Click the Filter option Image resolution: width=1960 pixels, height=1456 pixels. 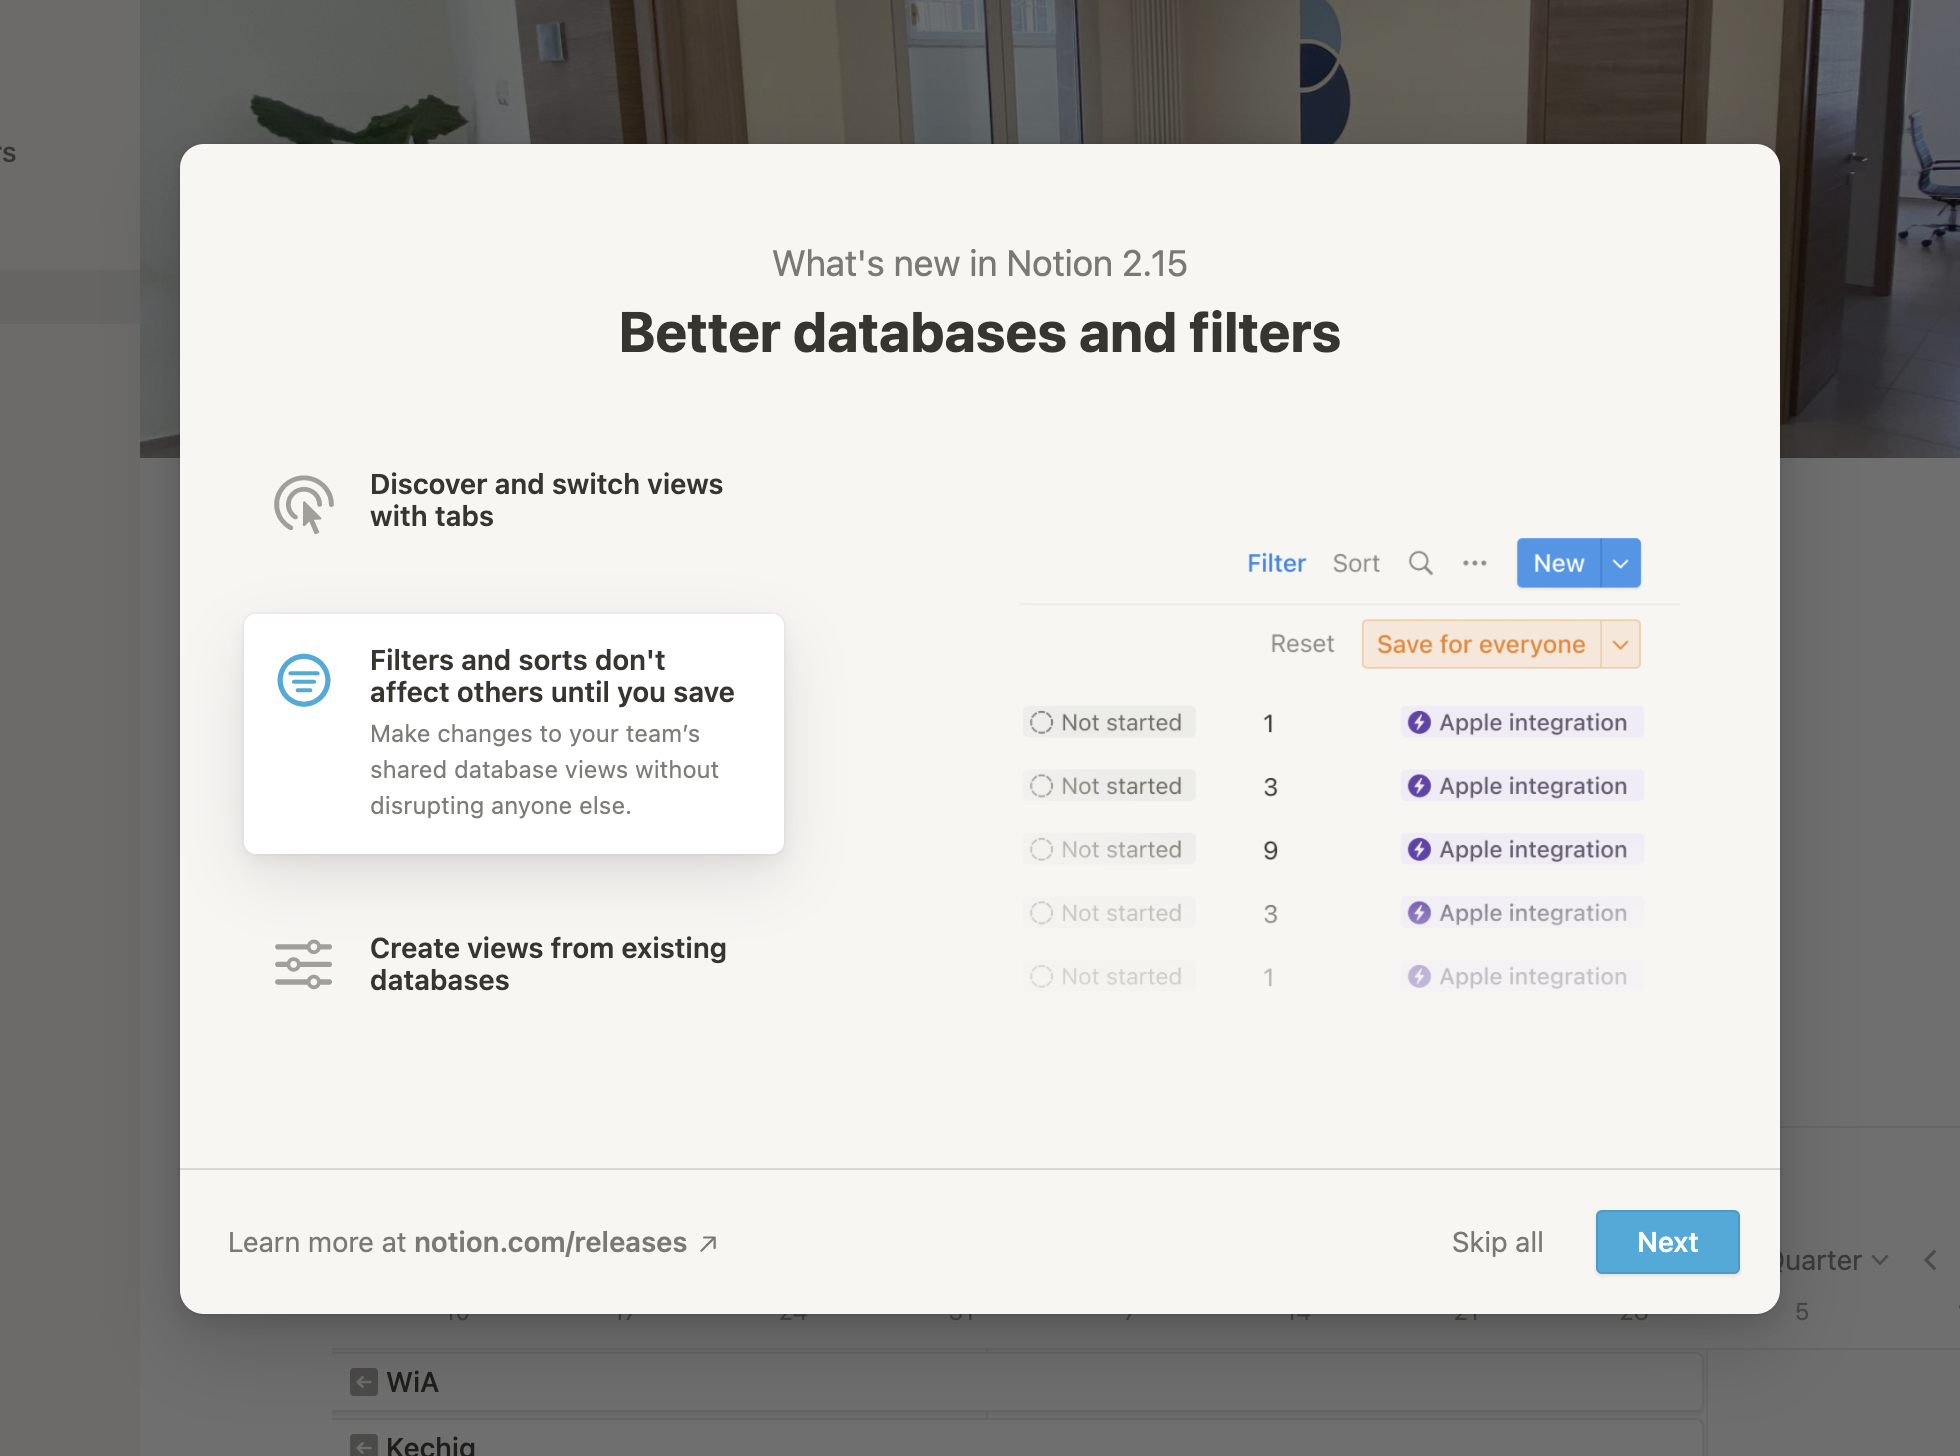coord(1276,563)
